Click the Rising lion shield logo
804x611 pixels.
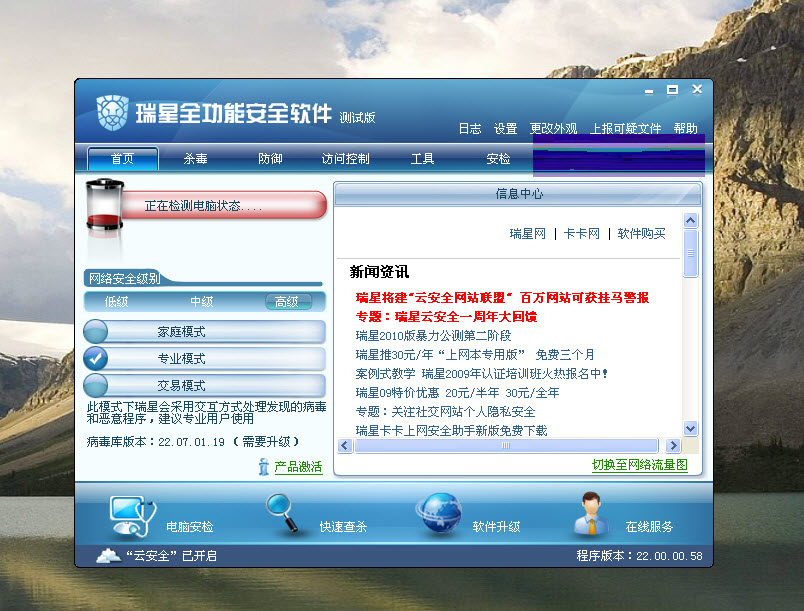112,112
